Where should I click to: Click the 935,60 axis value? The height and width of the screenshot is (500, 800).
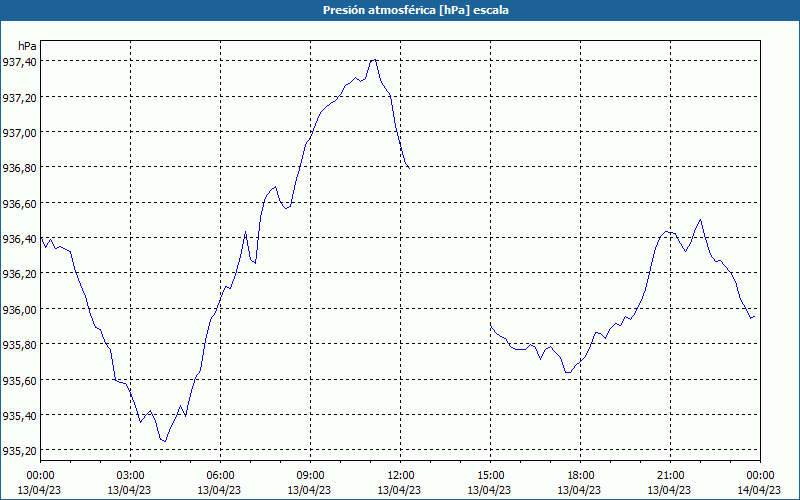tap(19, 380)
